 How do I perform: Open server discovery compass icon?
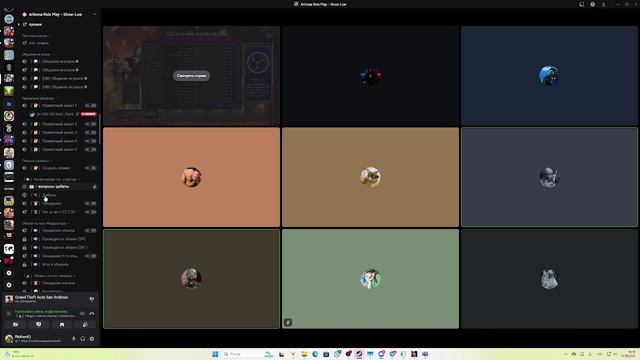click(x=9, y=285)
